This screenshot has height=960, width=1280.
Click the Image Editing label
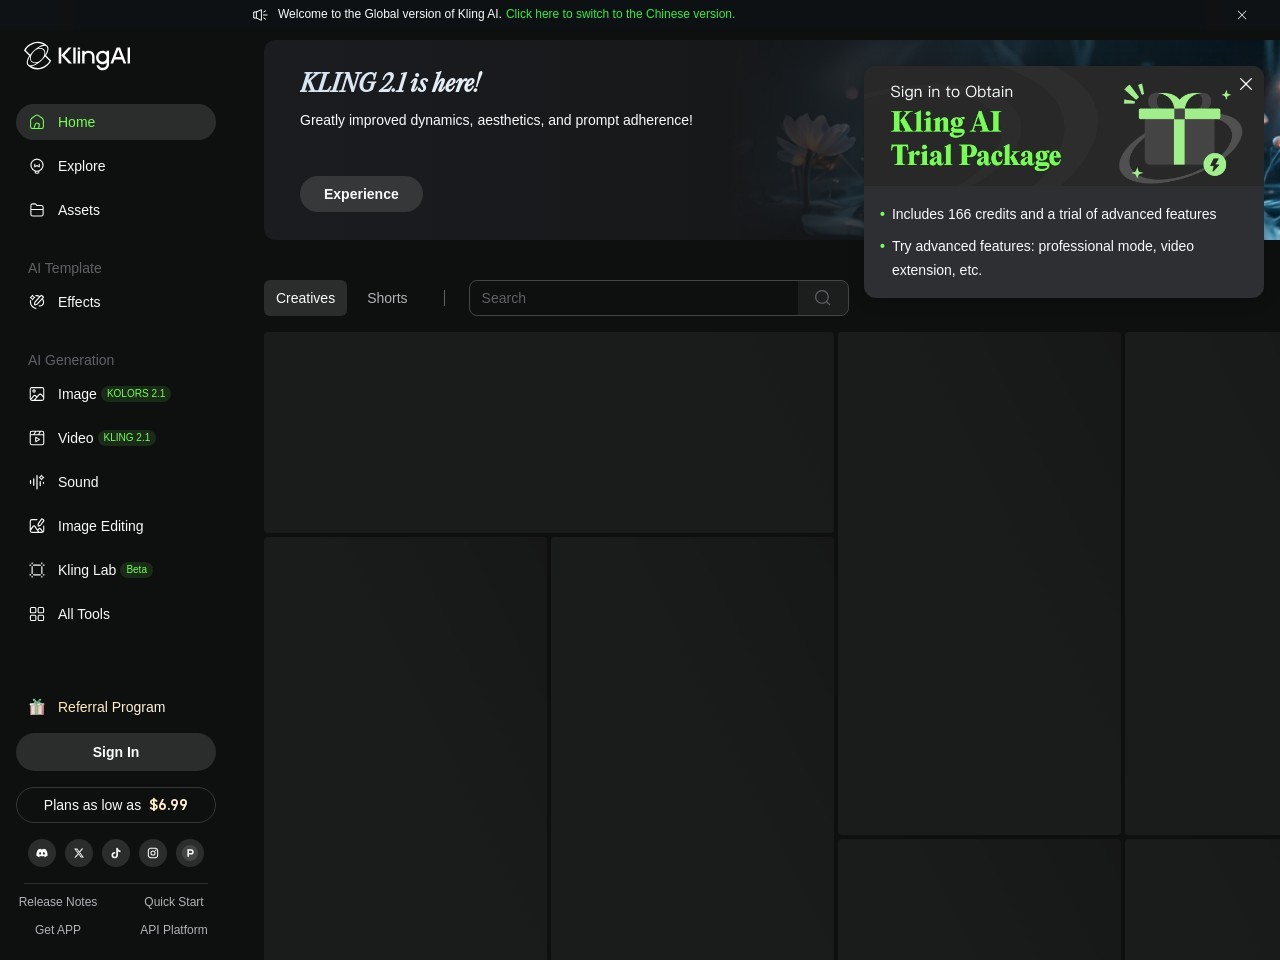coord(100,526)
